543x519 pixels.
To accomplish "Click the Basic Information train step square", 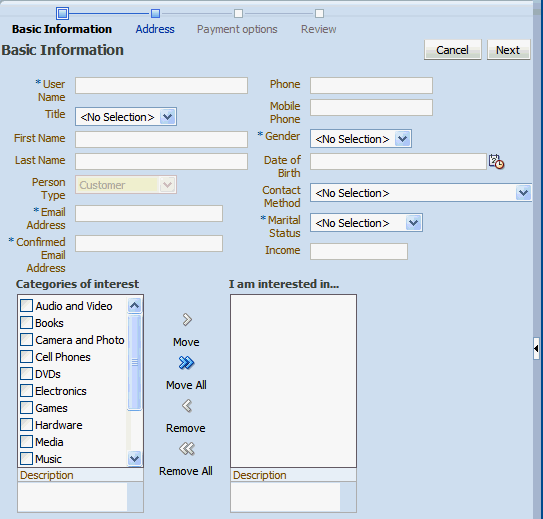I will (62, 14).
